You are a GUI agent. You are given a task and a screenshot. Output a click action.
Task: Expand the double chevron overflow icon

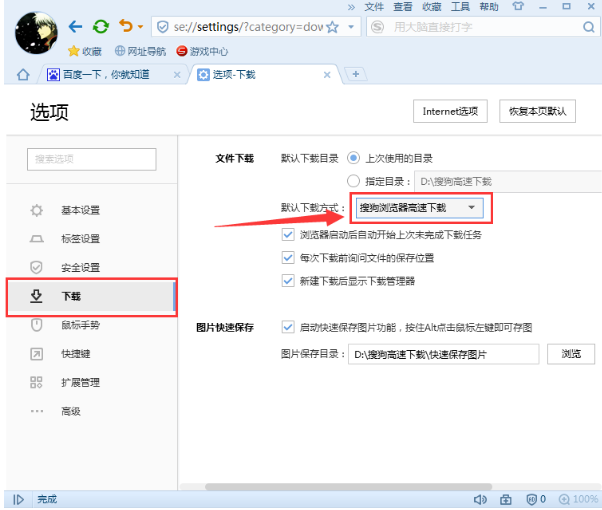pos(351,7)
